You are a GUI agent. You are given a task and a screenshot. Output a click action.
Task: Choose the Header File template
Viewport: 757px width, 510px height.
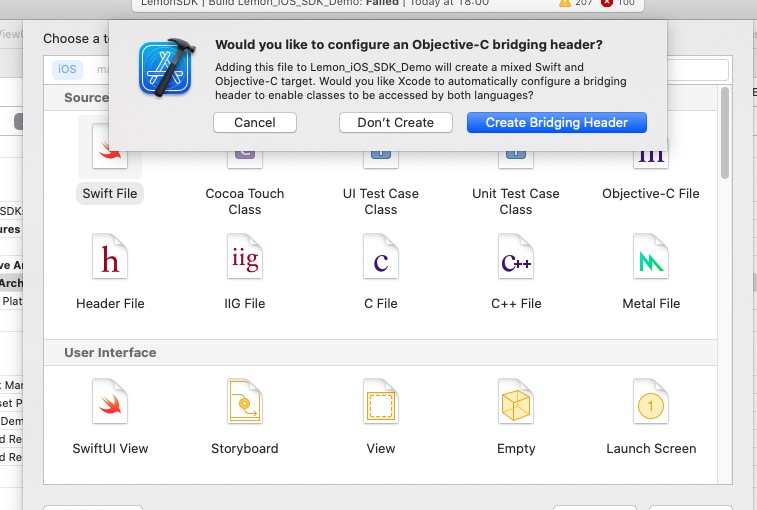point(110,262)
